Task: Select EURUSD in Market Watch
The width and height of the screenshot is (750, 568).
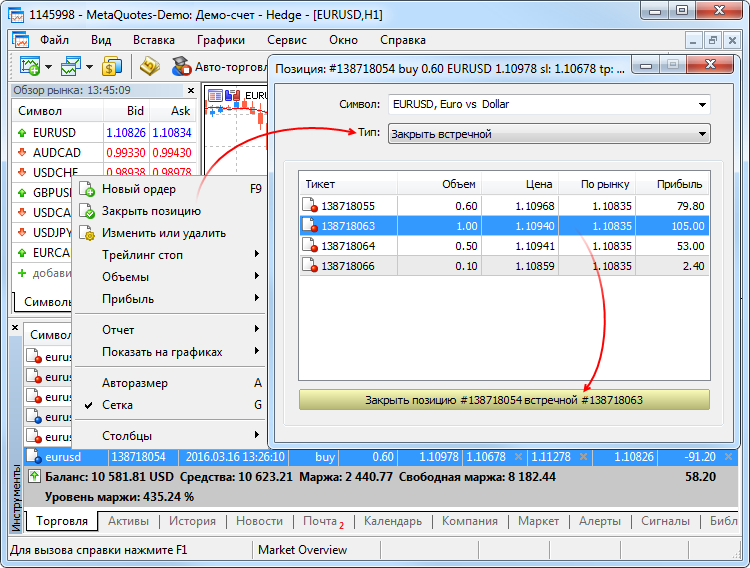Action: click(104, 133)
